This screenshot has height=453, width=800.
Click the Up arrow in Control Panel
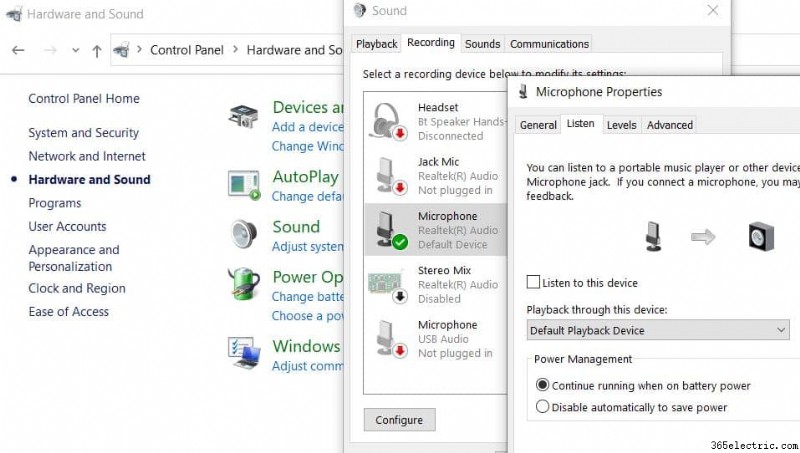coord(97,51)
